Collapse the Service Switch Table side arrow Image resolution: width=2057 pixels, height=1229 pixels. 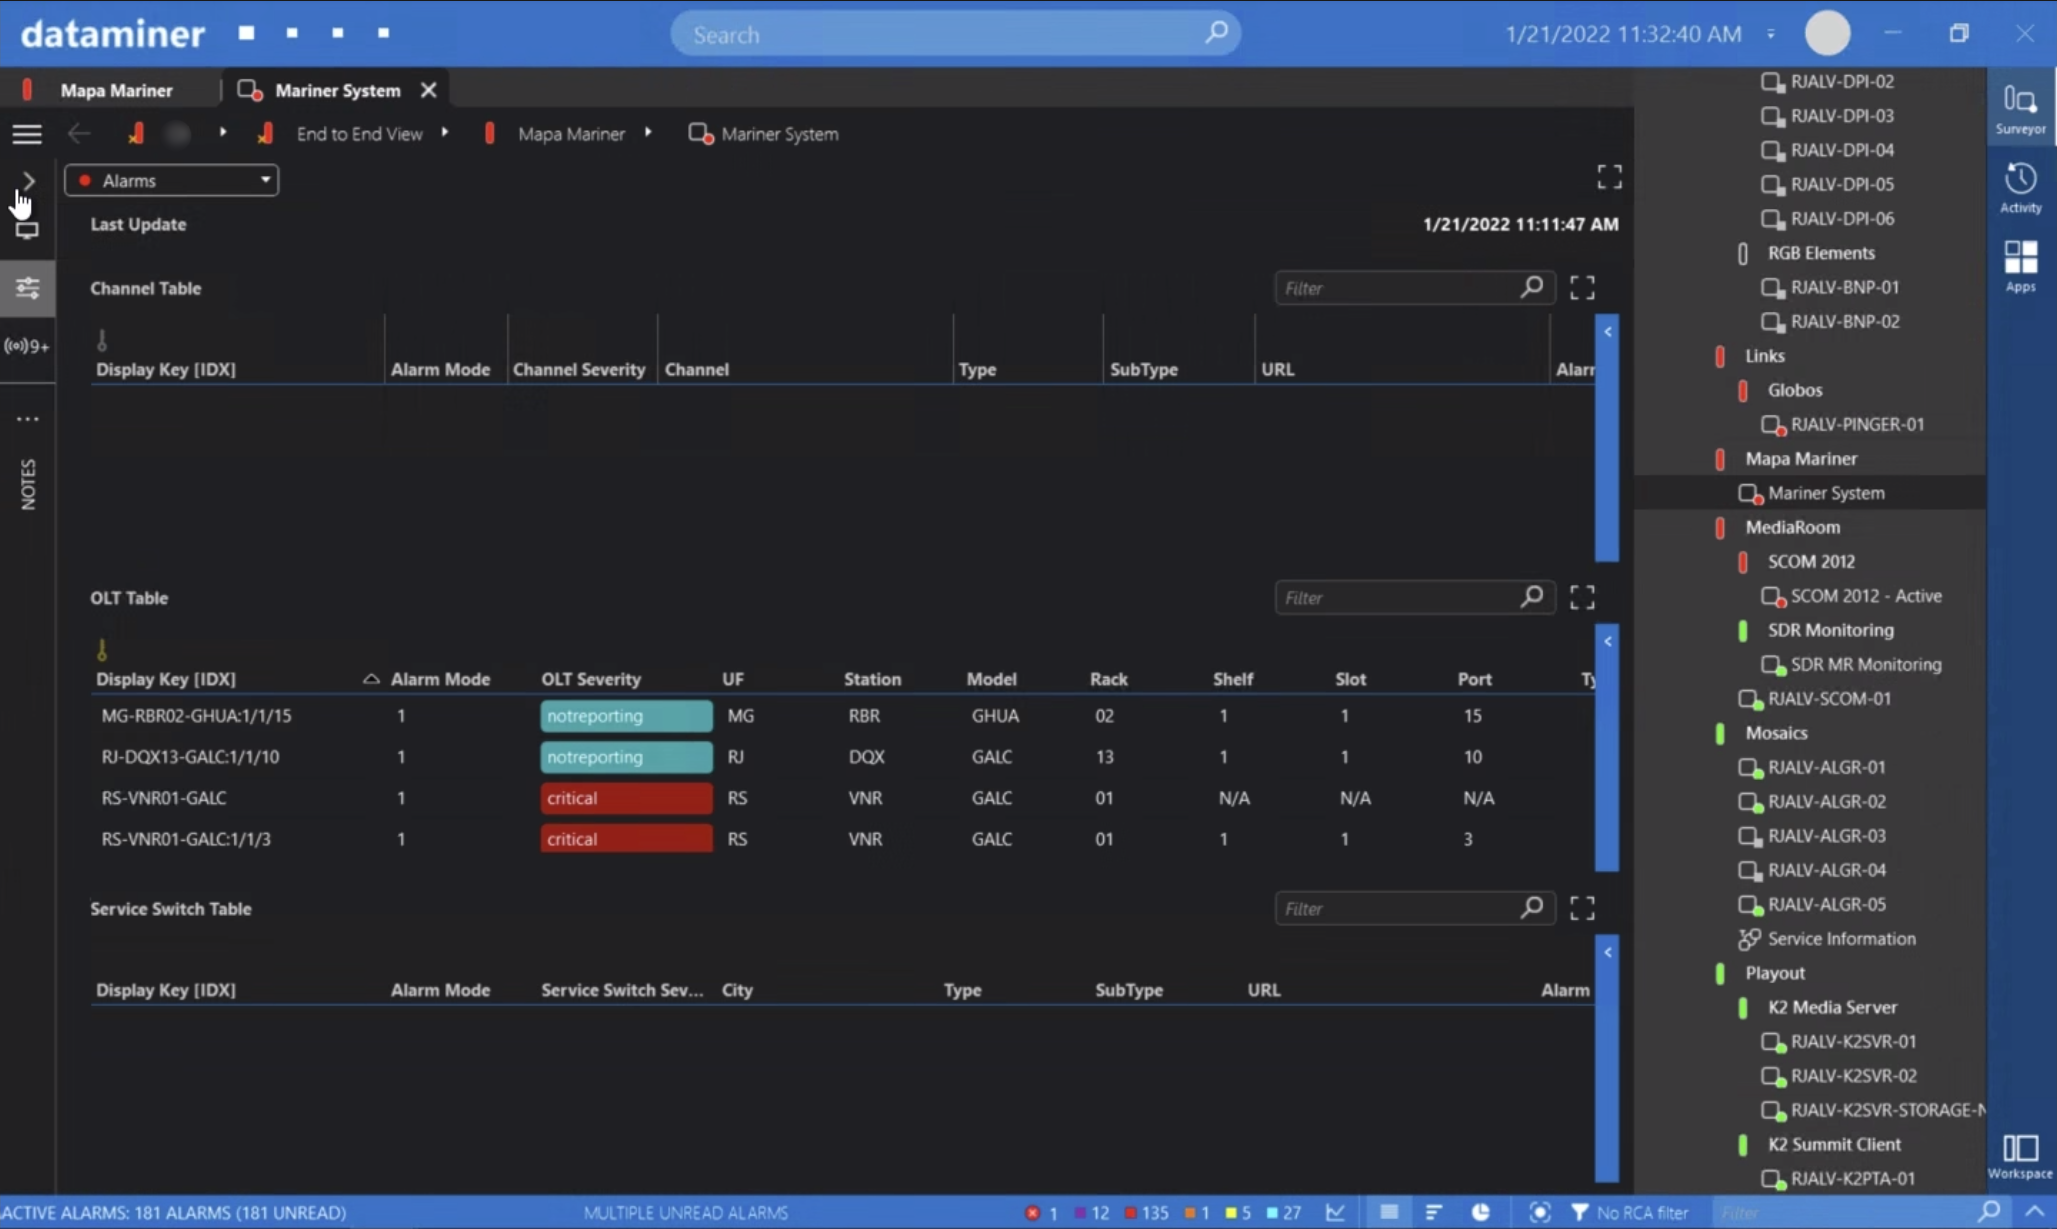(1607, 953)
